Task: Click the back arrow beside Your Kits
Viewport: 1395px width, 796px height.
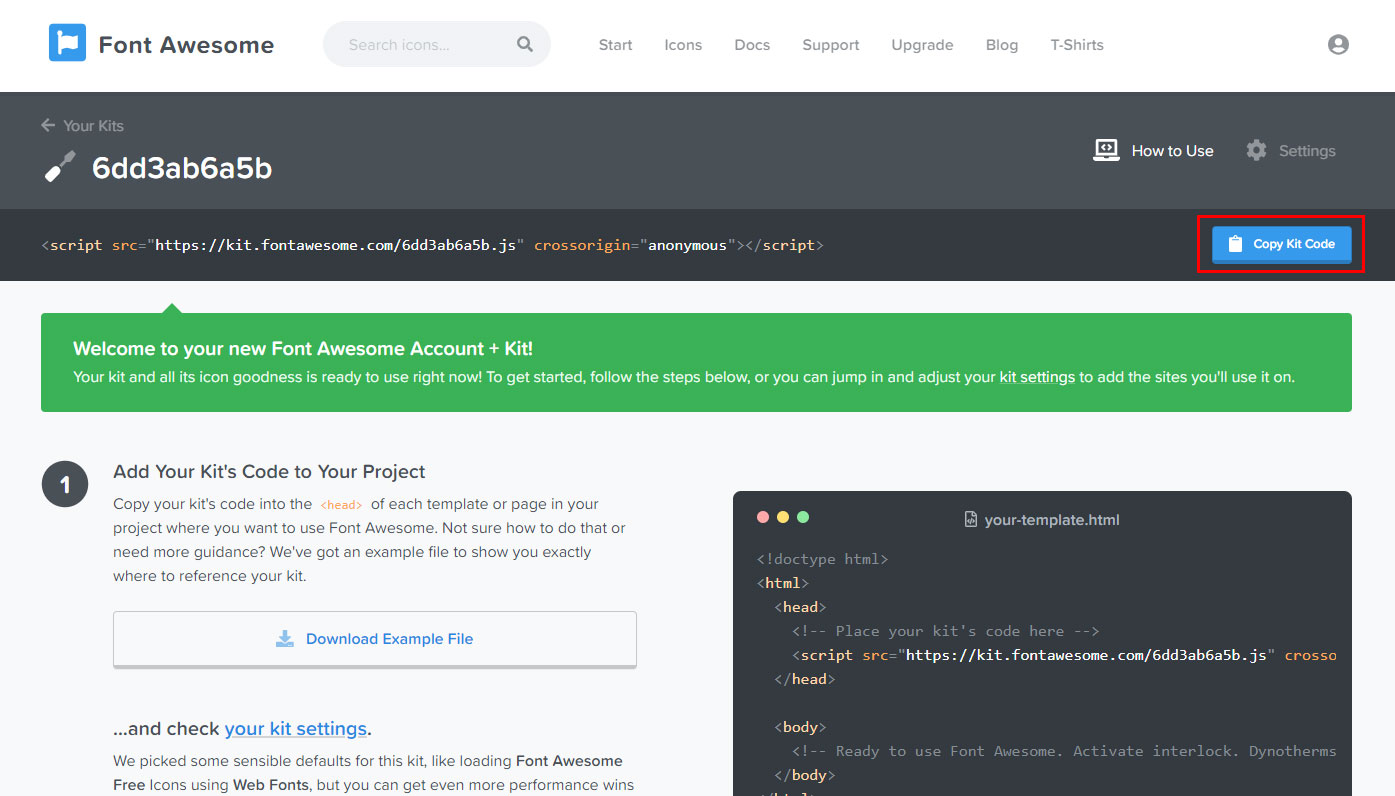Action: [48, 125]
